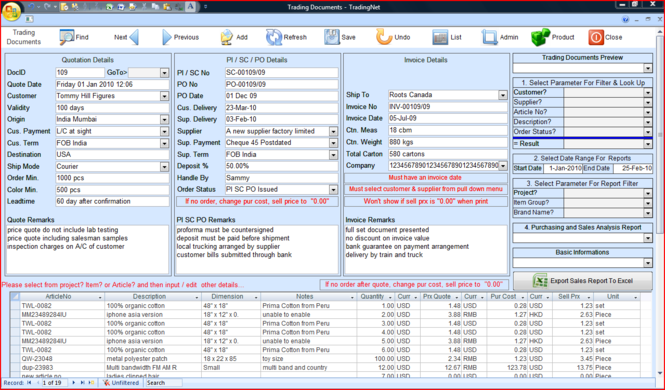Jump to first record in navigator
The width and height of the screenshot is (665, 390).
[29, 382]
